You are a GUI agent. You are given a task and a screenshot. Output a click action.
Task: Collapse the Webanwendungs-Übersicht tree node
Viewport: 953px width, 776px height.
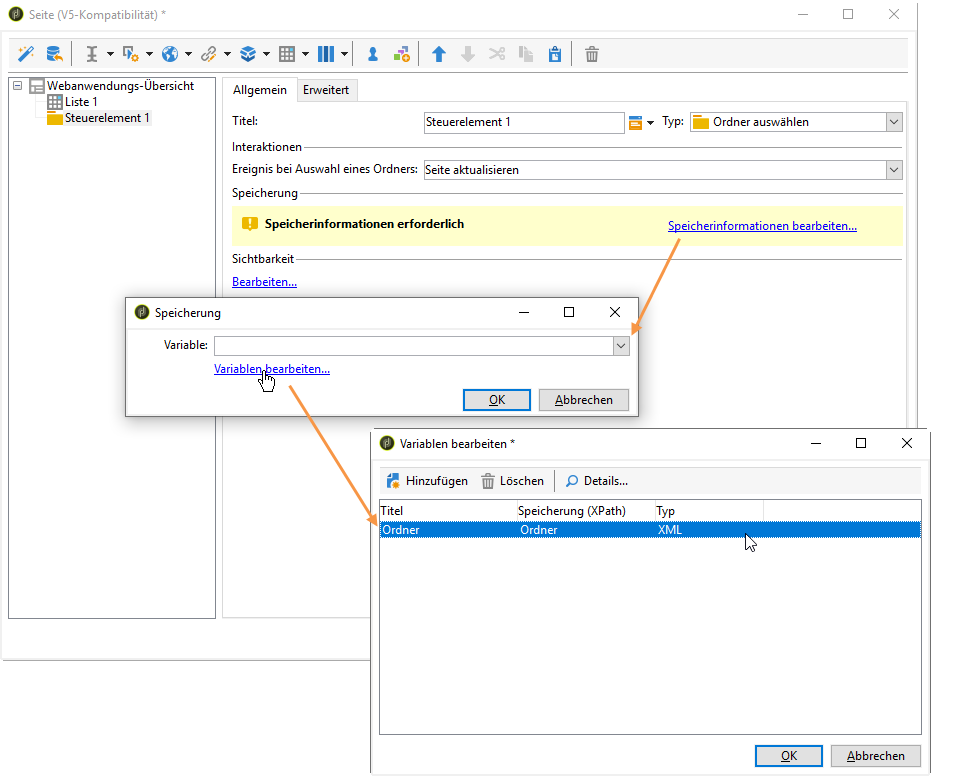(18, 86)
